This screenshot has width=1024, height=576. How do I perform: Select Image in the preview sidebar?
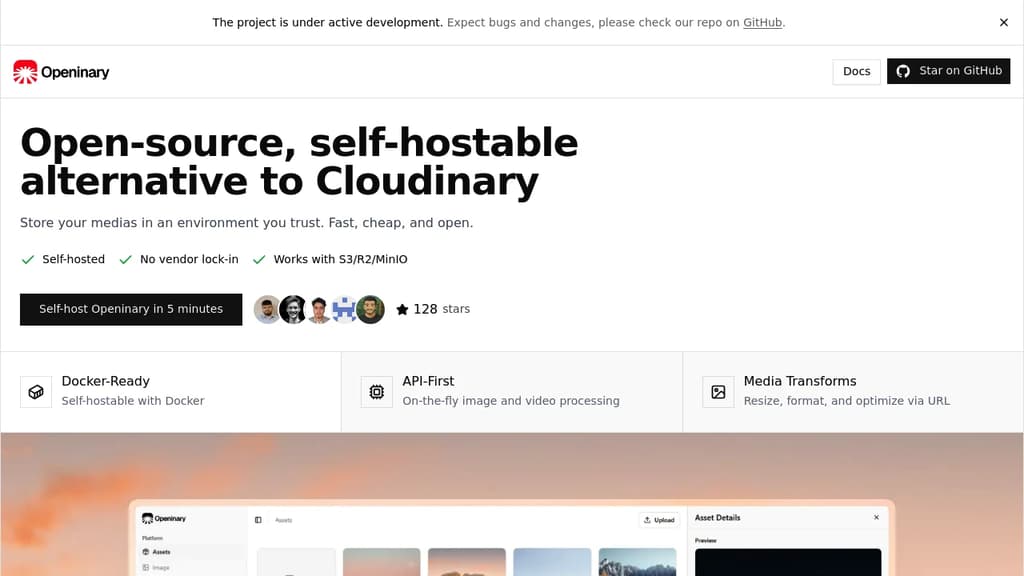[x=162, y=567]
